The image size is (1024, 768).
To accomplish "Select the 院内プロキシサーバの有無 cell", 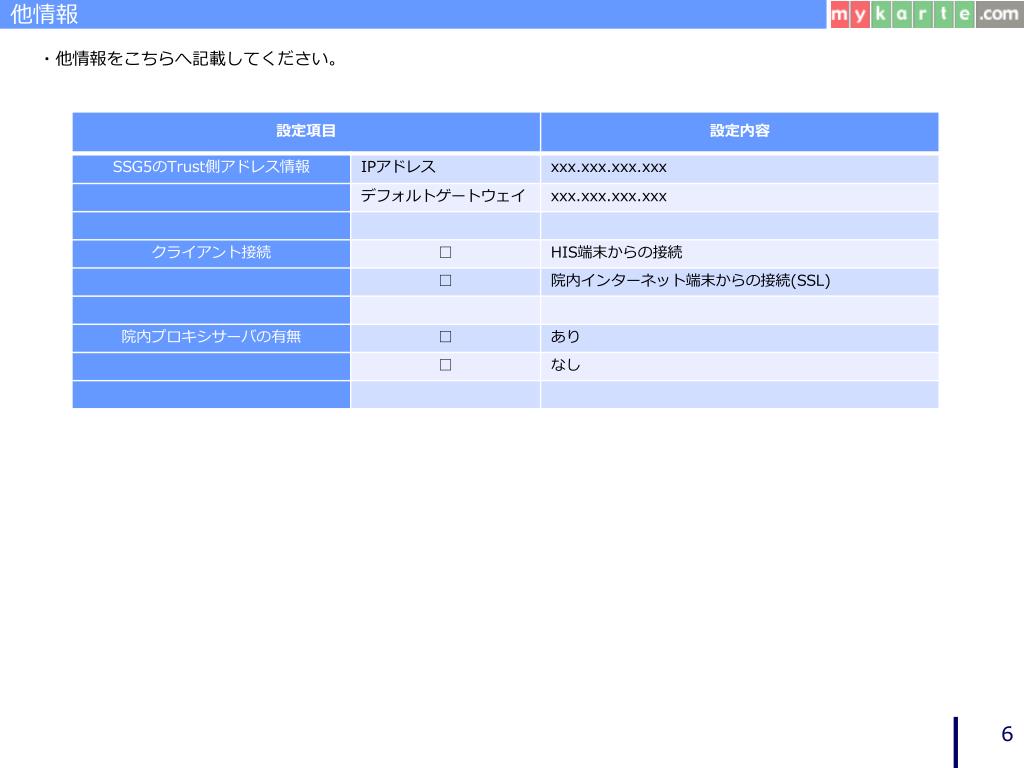I will [211, 337].
